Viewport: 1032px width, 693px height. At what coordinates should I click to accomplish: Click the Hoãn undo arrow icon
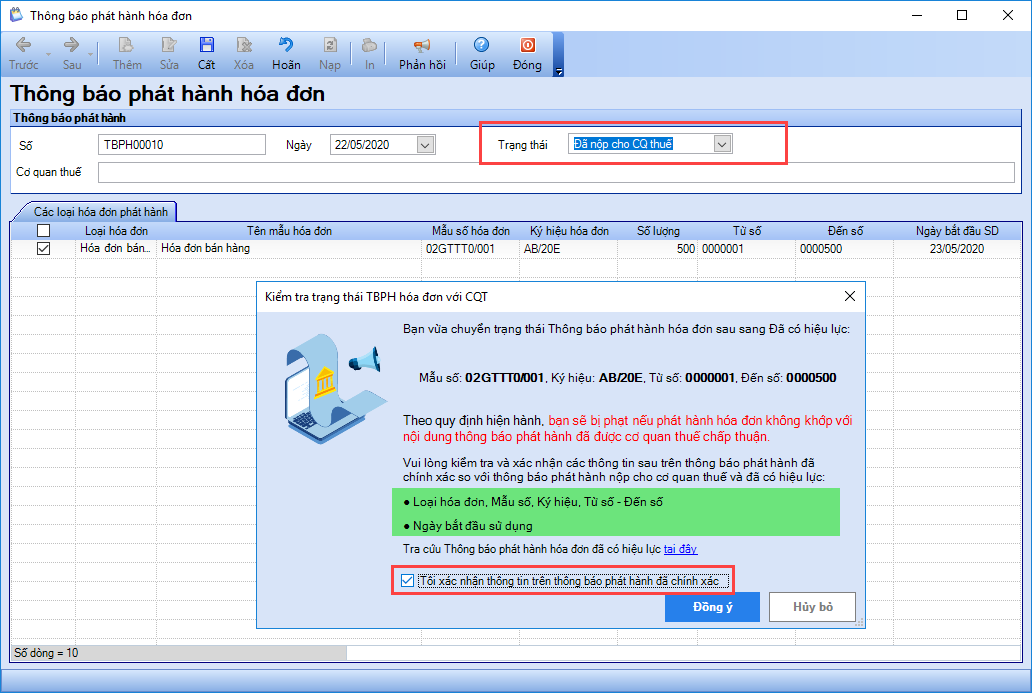click(286, 46)
